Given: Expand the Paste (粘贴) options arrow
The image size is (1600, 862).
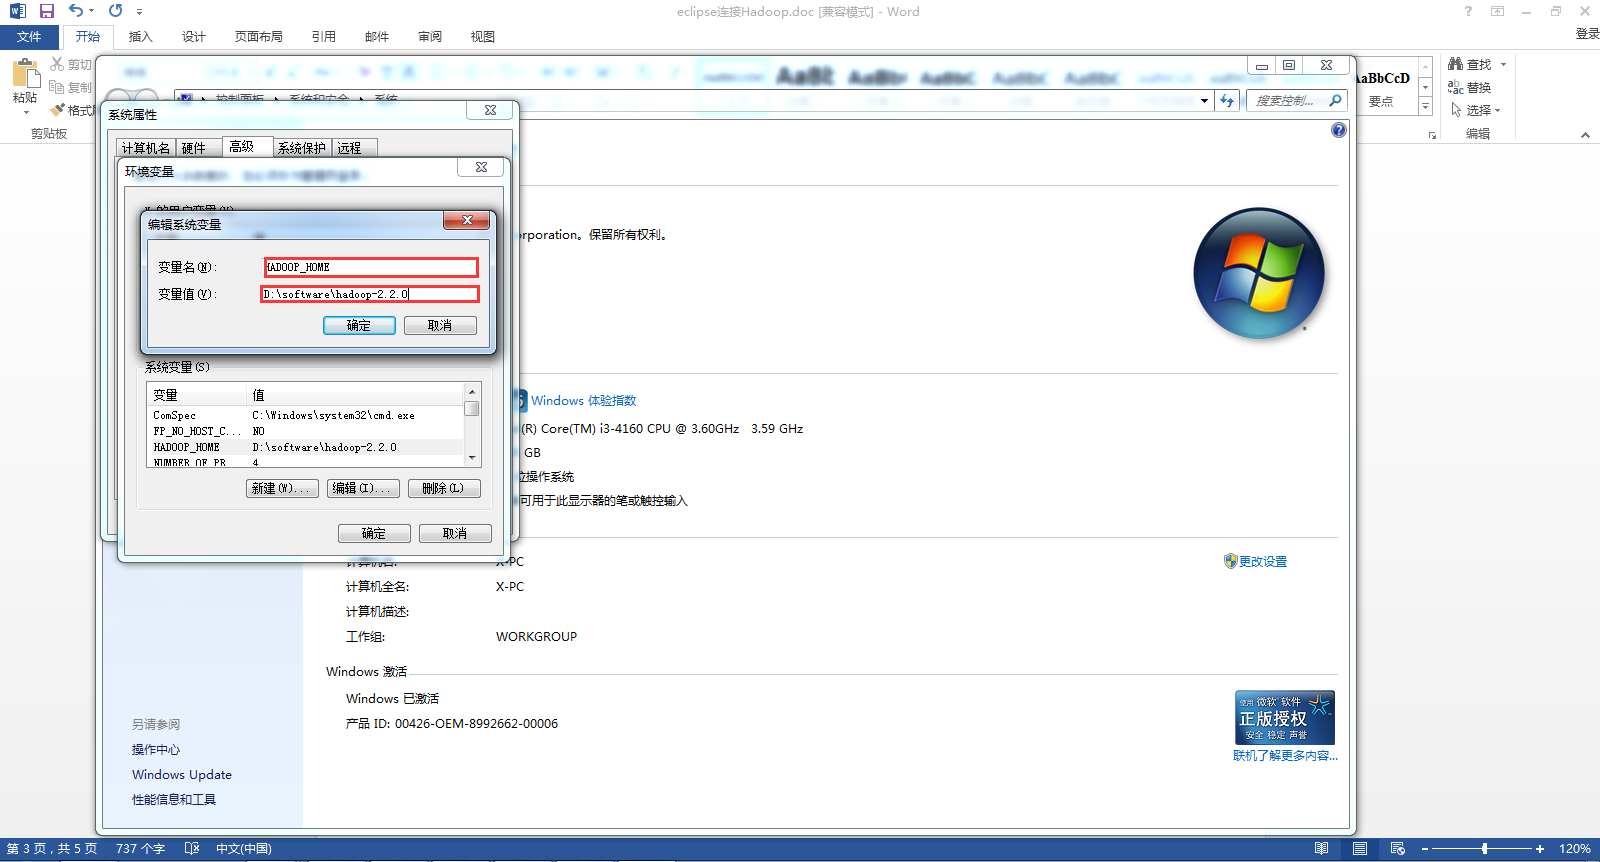Looking at the screenshot, I should 26,112.
